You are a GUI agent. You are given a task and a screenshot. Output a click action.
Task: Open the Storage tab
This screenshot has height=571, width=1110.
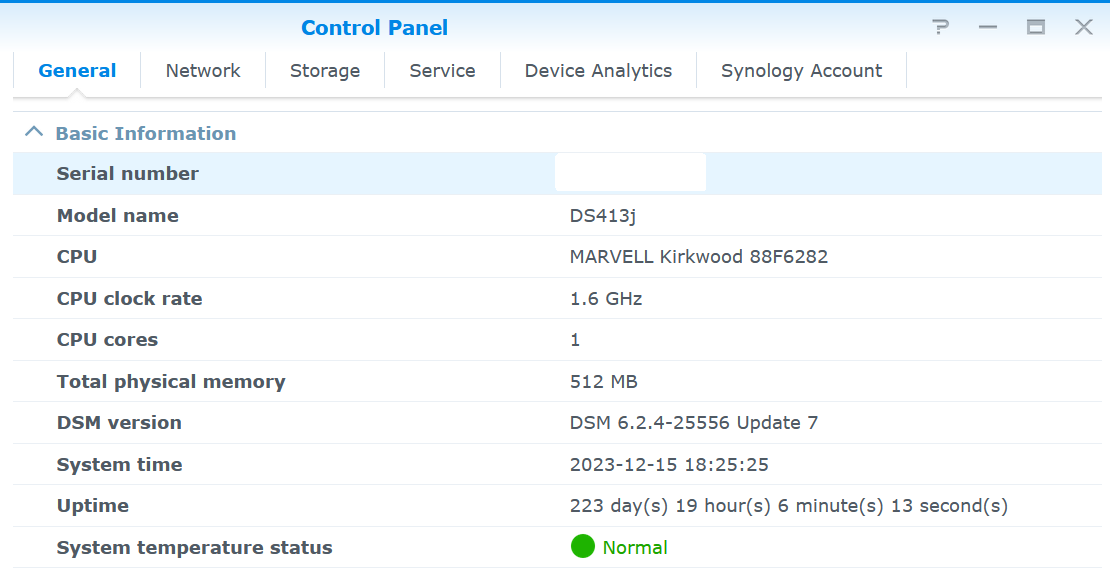point(325,71)
